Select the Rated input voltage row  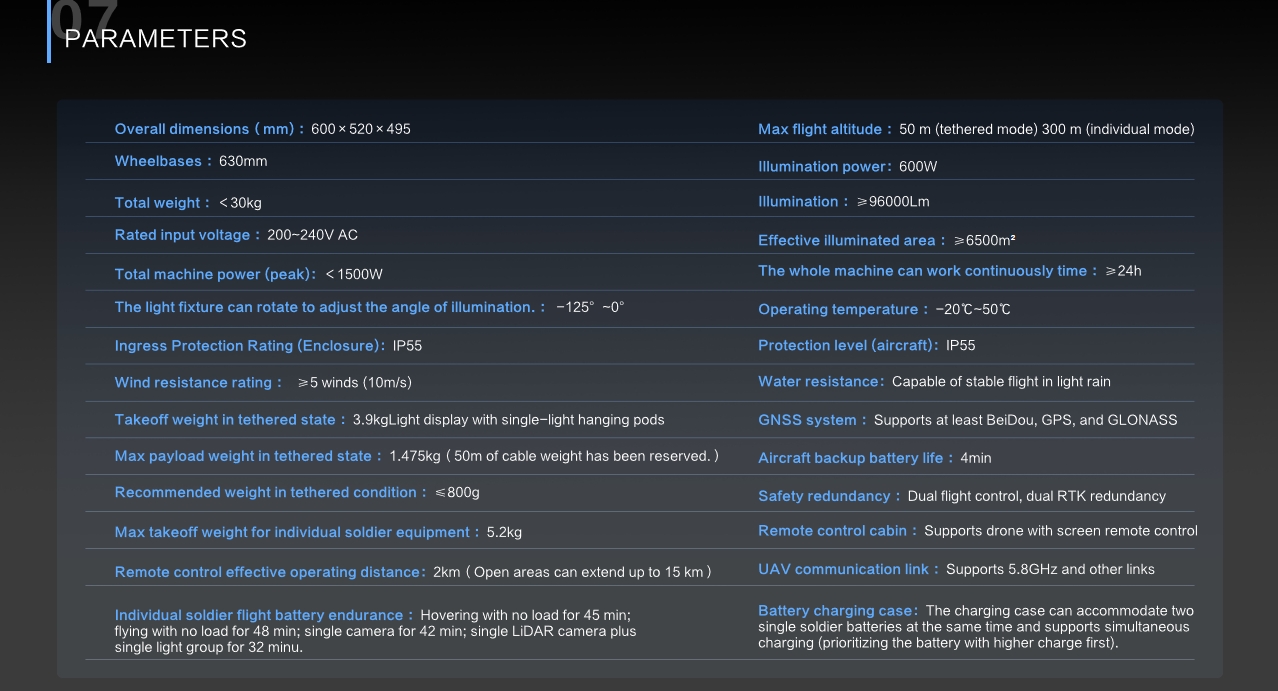236,235
